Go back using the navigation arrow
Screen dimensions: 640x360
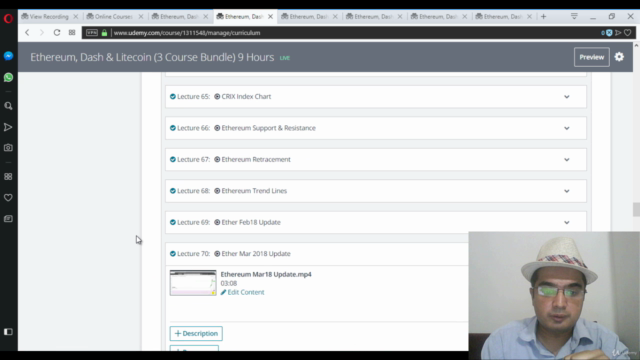[x=27, y=33]
